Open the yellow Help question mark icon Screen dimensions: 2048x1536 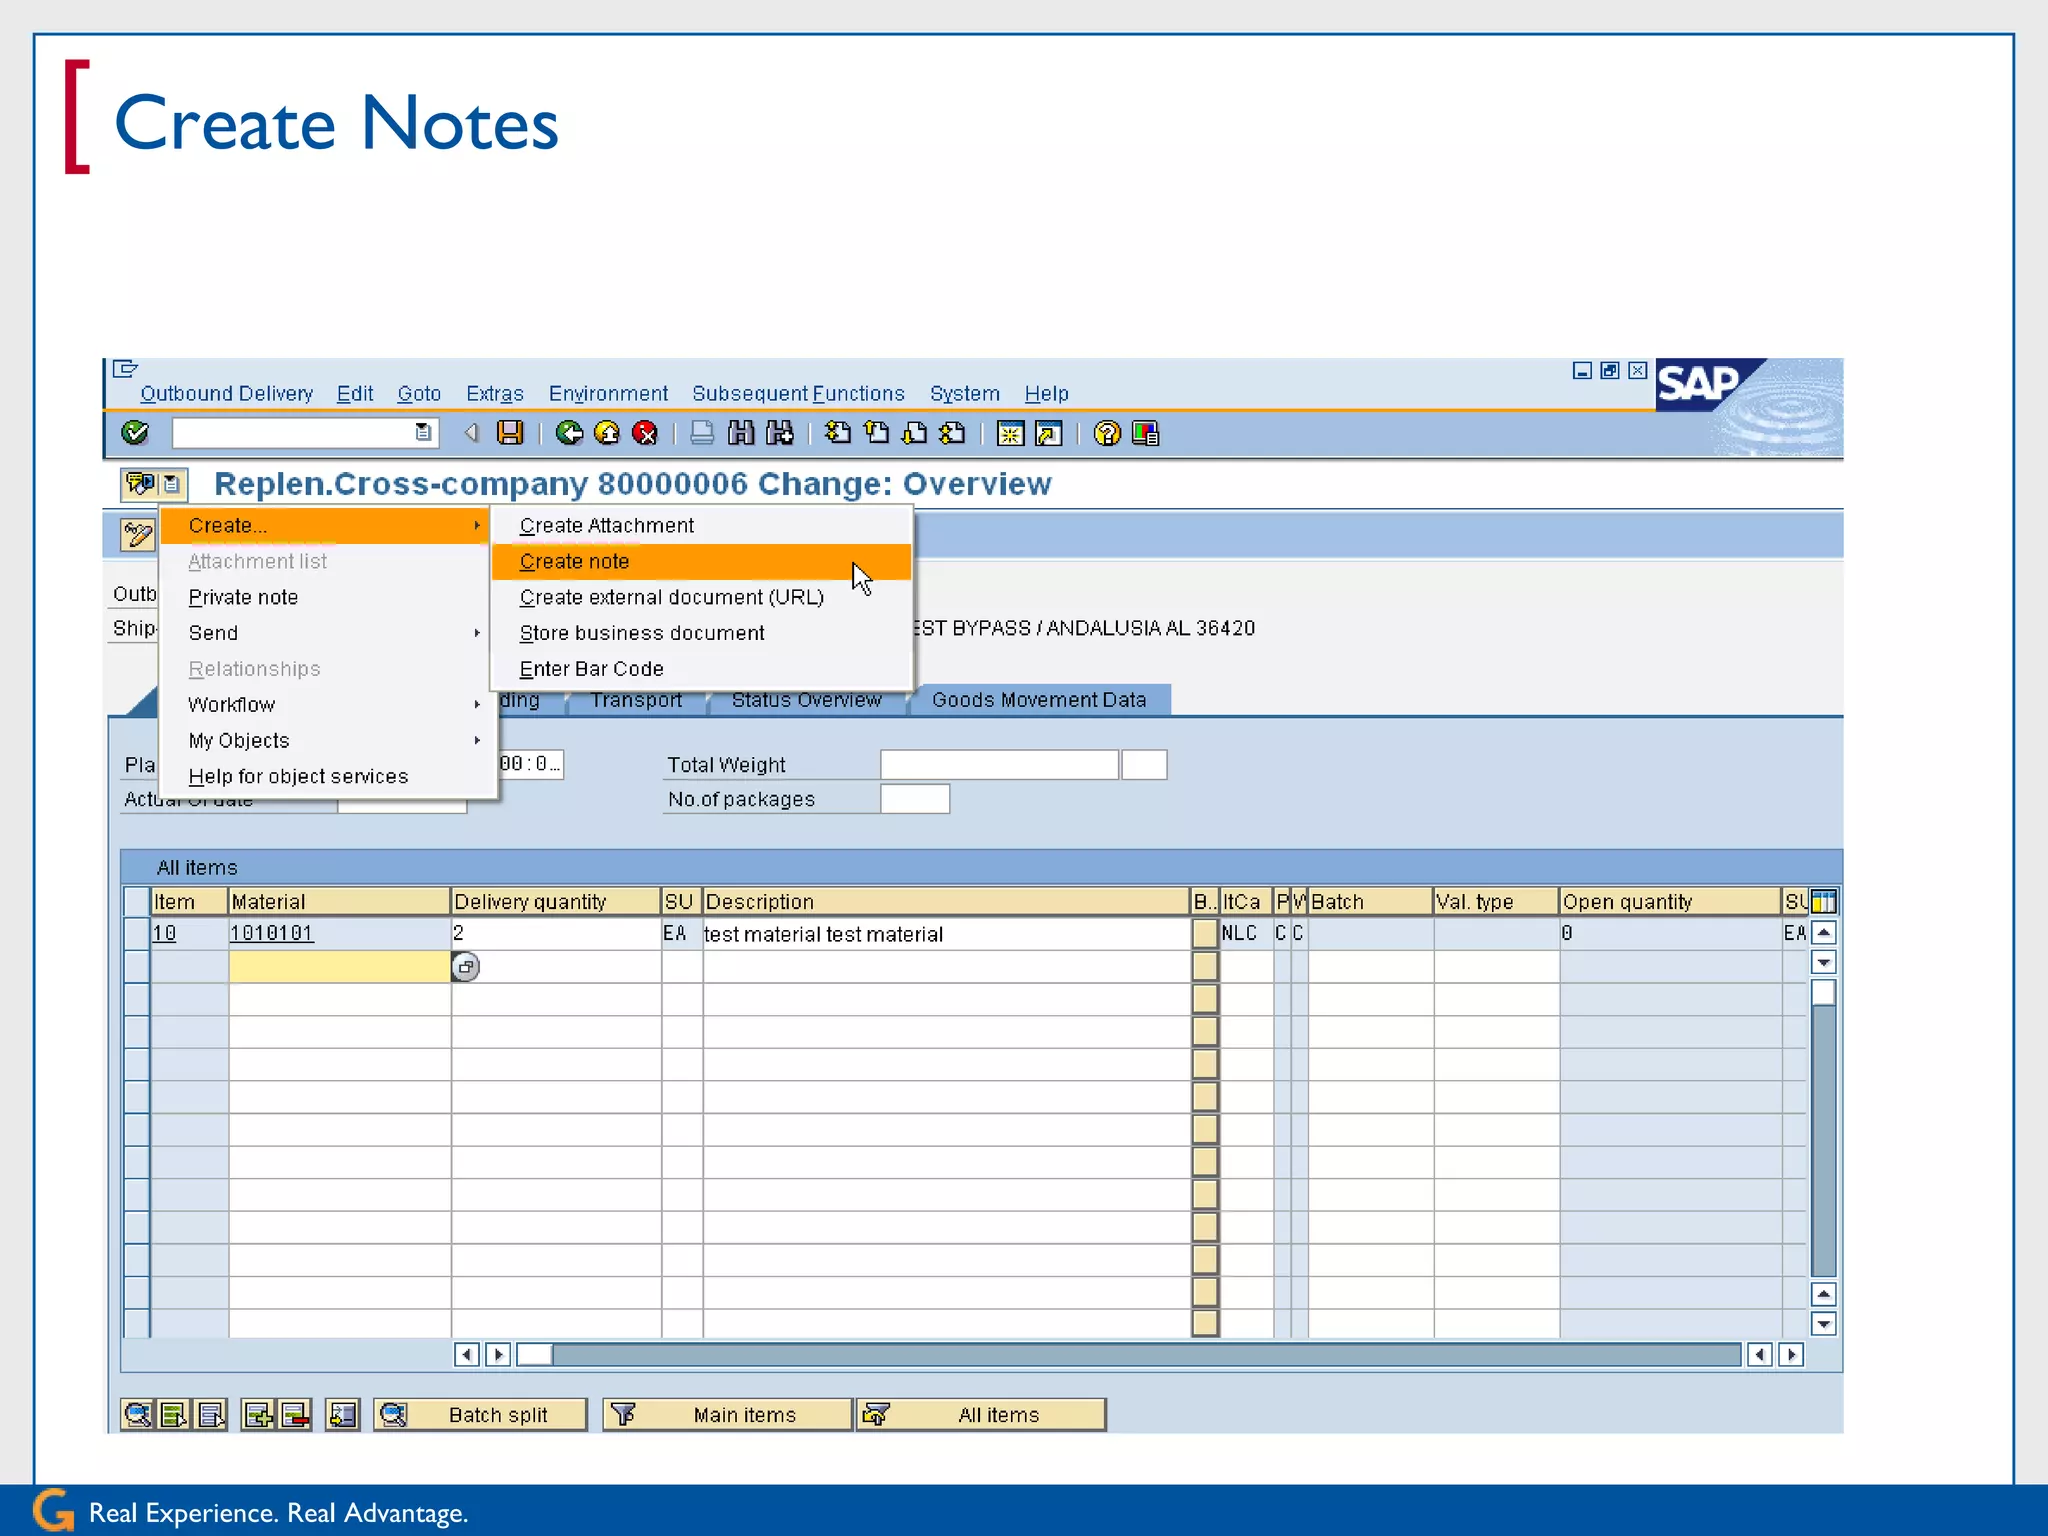[1107, 433]
